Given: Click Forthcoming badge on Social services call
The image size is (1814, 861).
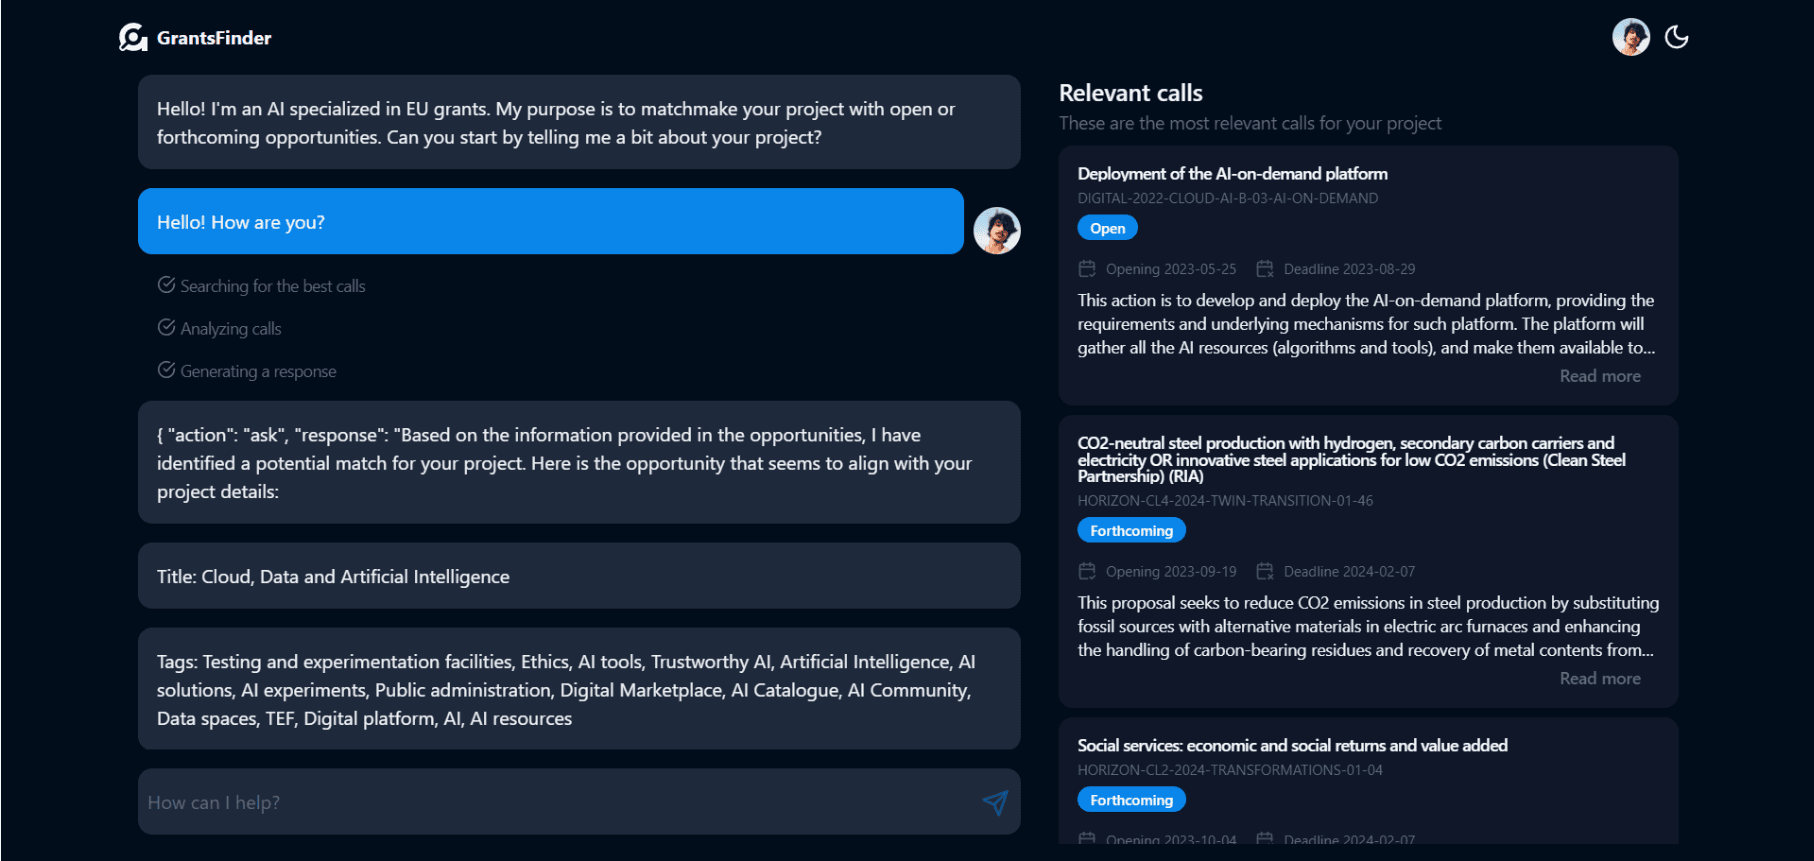Looking at the screenshot, I should pyautogui.click(x=1131, y=800).
